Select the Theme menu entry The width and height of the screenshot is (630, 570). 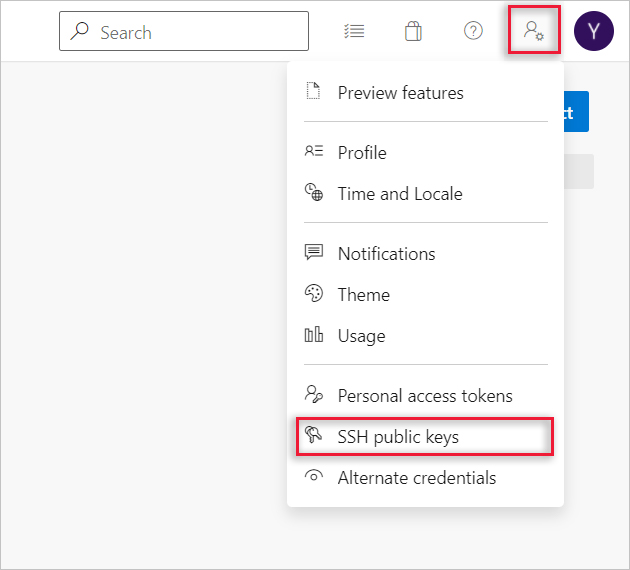(x=364, y=295)
